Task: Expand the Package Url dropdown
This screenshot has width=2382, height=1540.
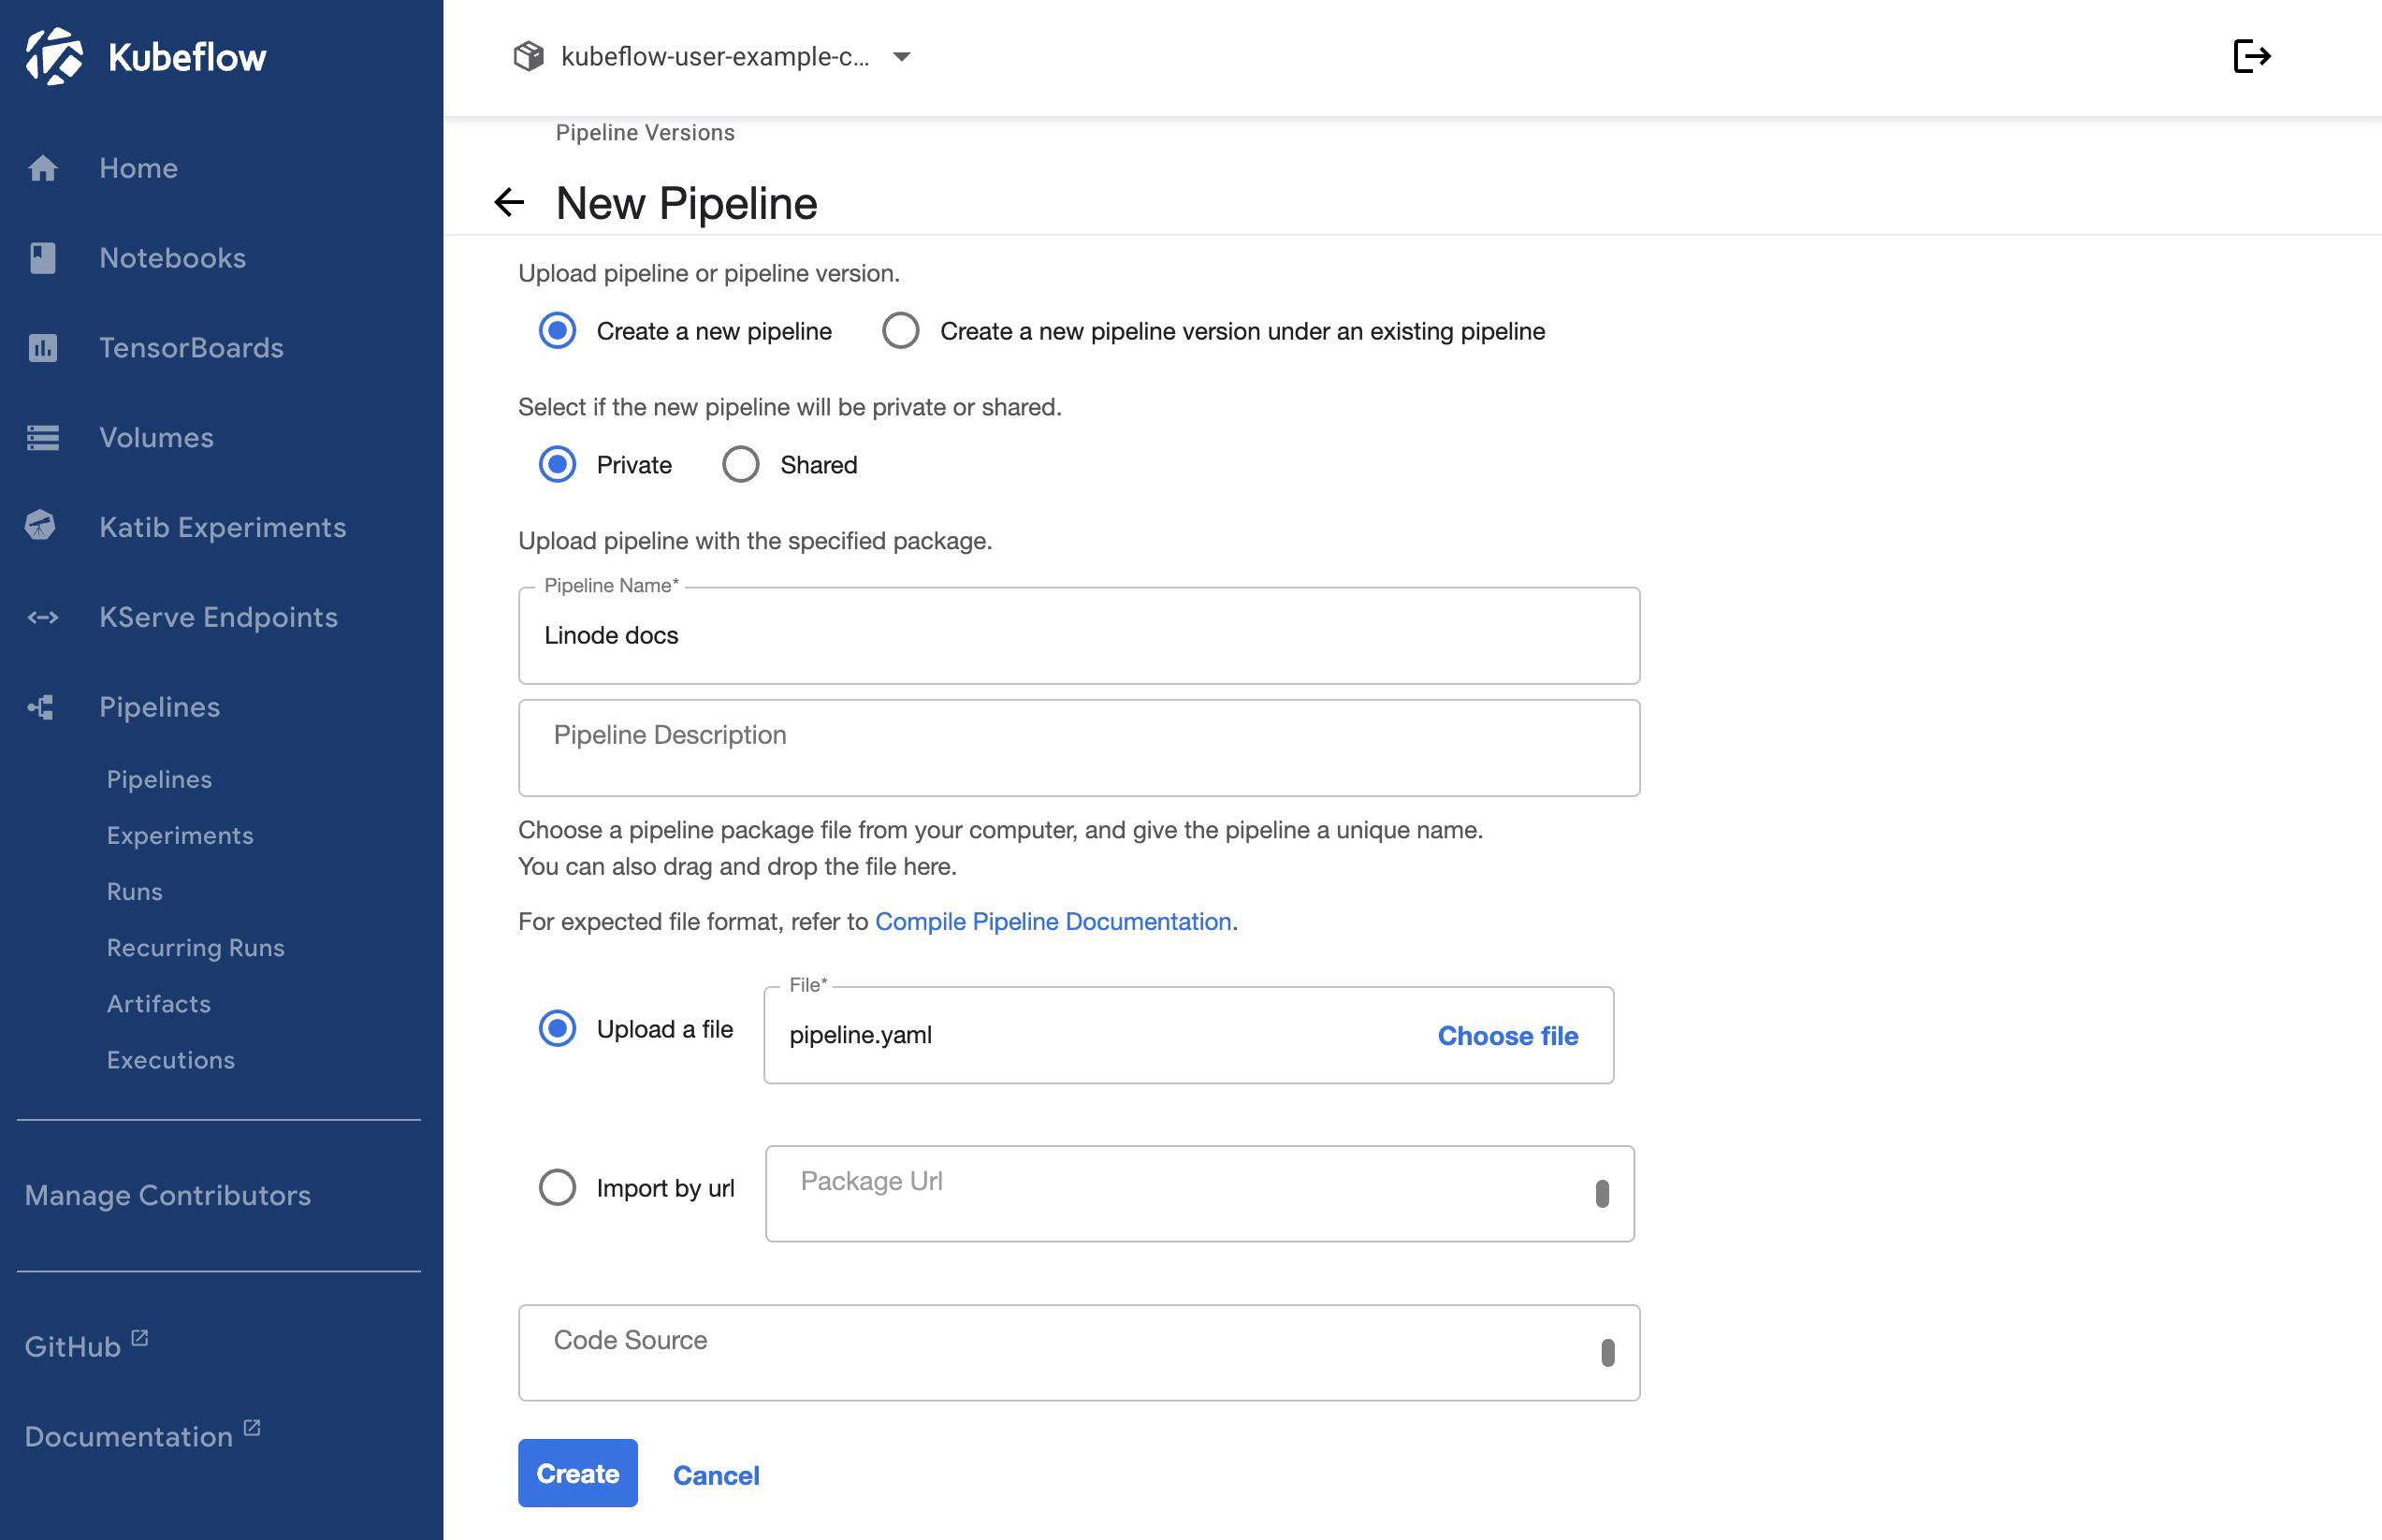Action: coord(1604,1192)
